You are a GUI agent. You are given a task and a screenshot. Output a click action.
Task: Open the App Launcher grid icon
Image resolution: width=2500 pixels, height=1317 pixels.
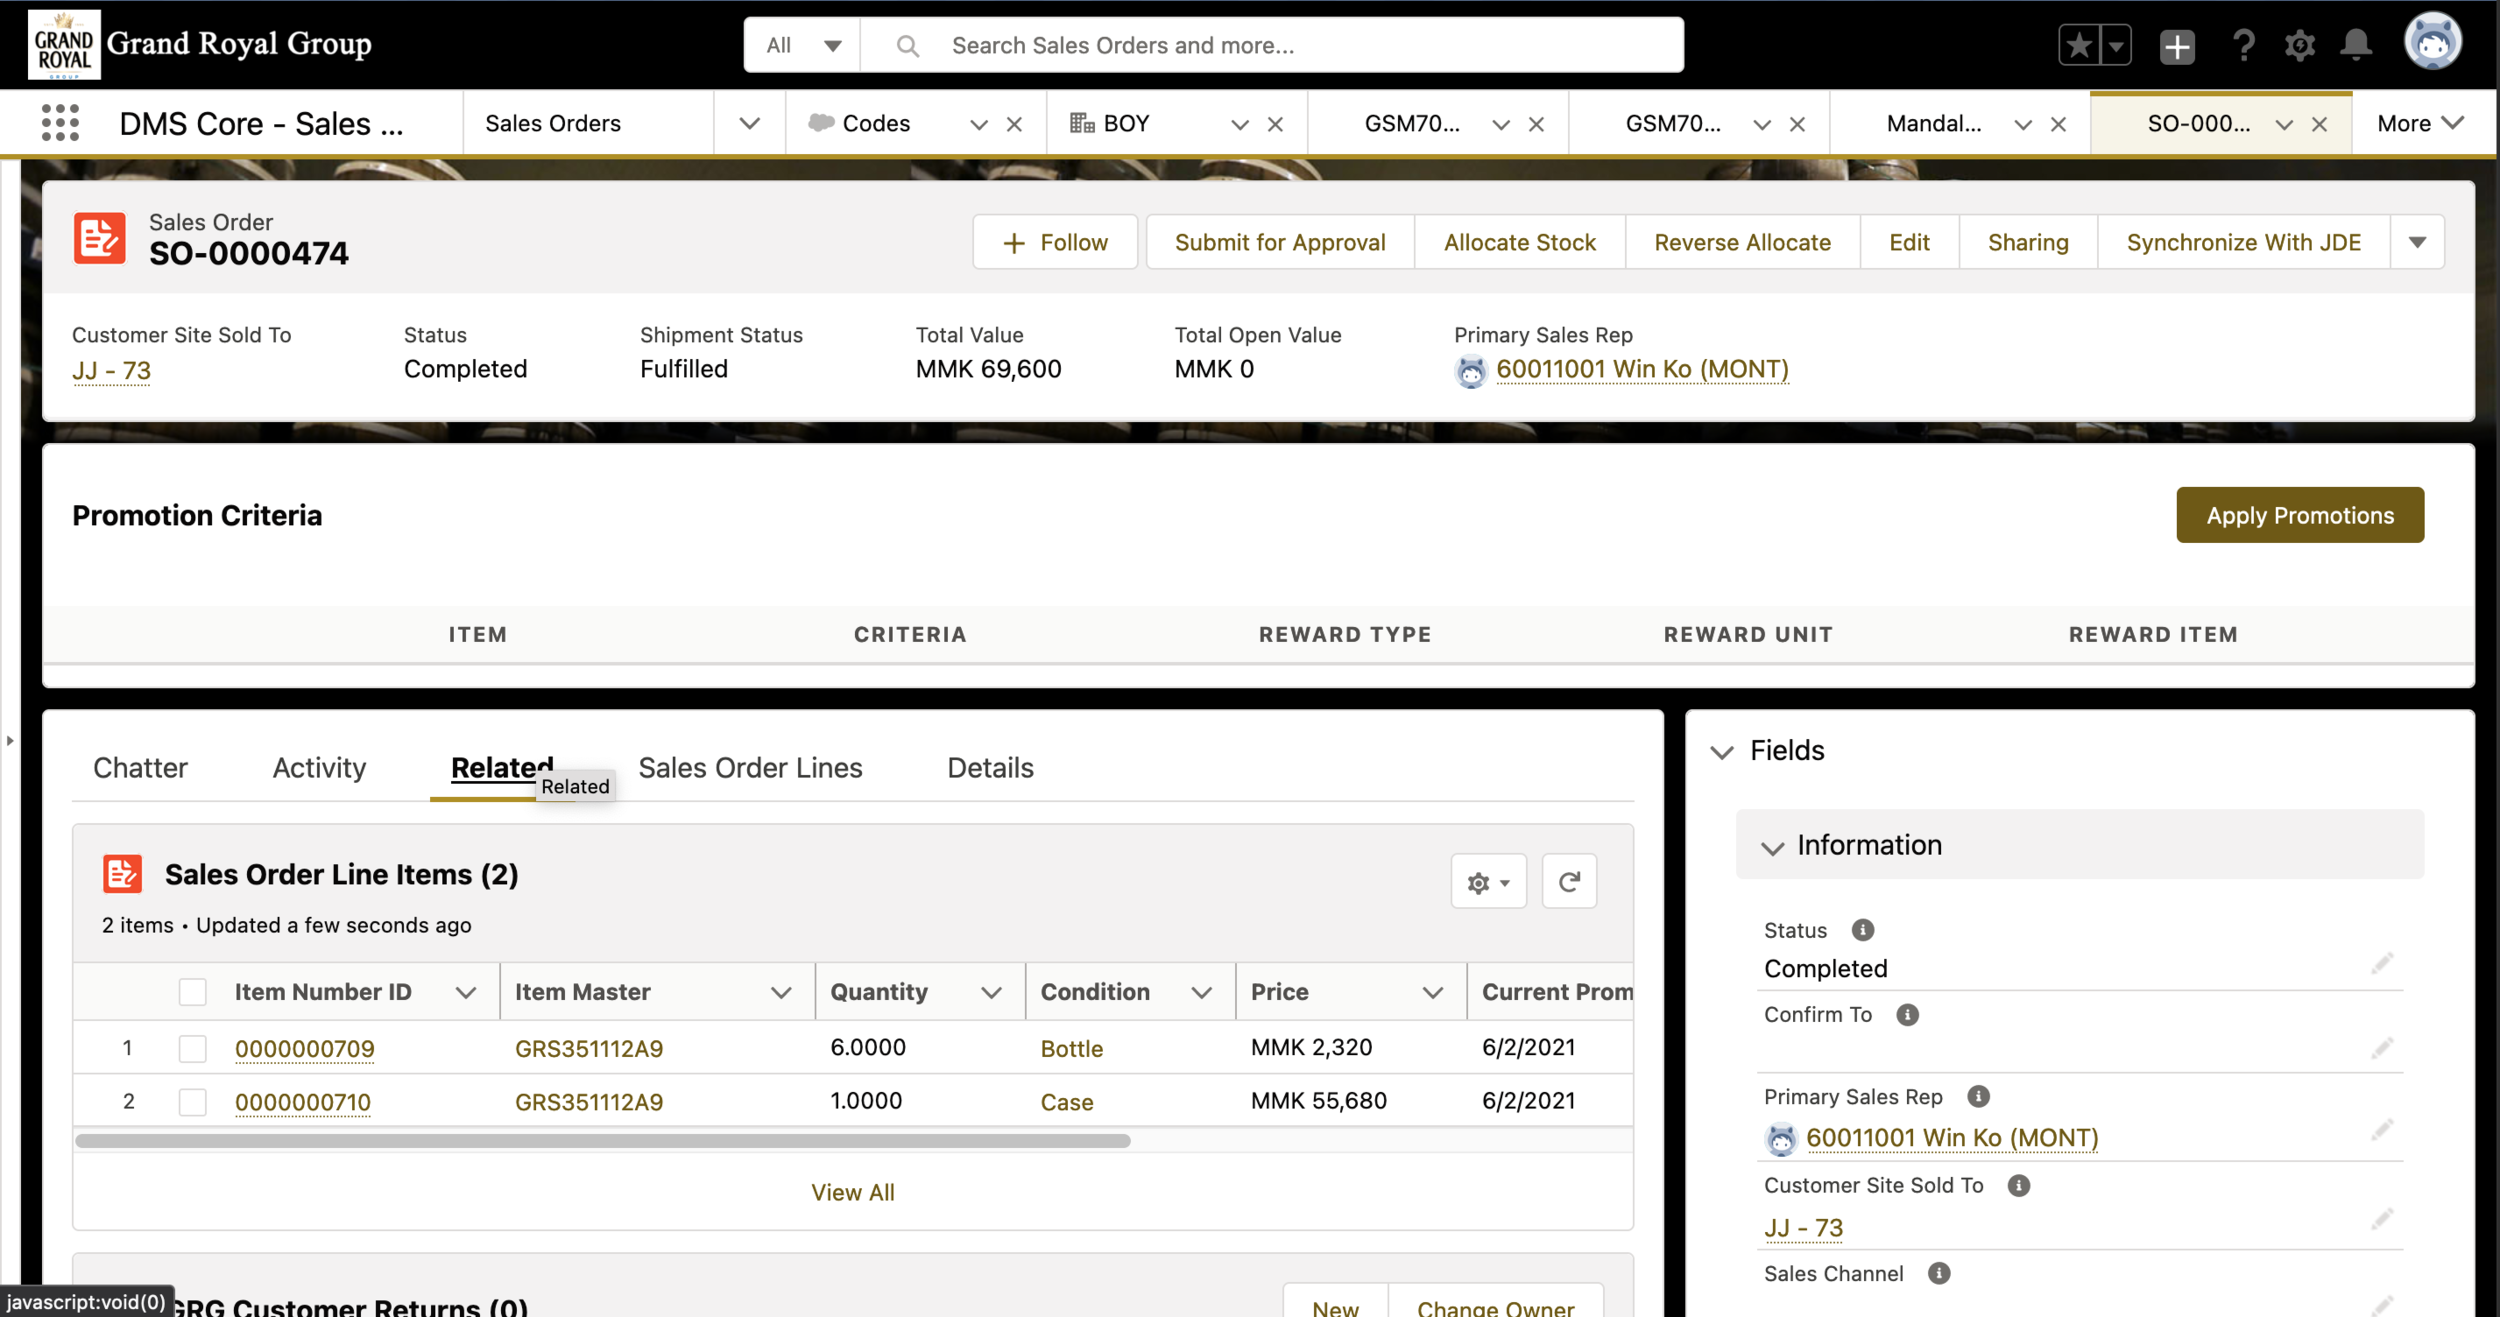tap(60, 123)
